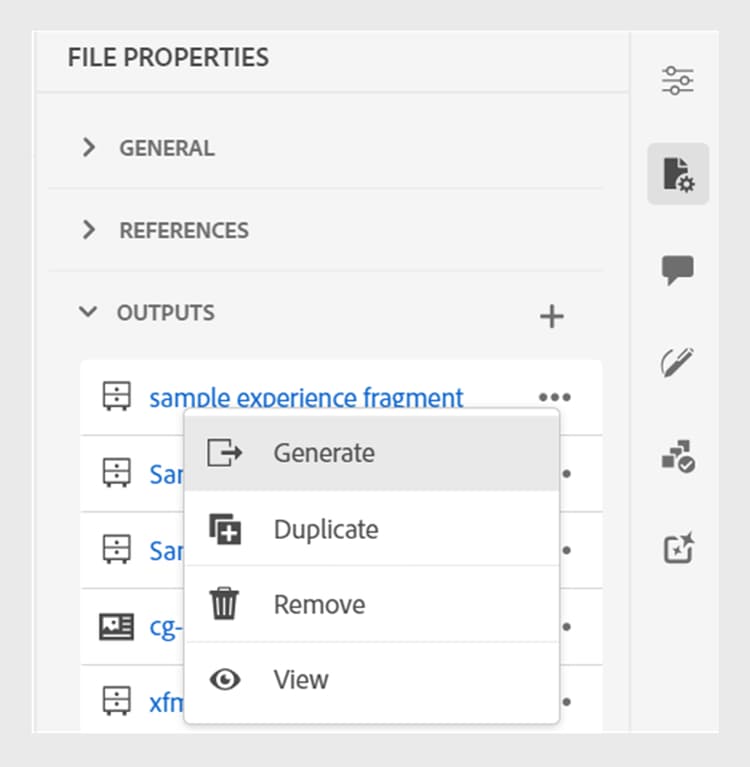Viewport: 750px width, 767px height.
Task: Open the comments speech bubble panel
Action: [x=678, y=269]
